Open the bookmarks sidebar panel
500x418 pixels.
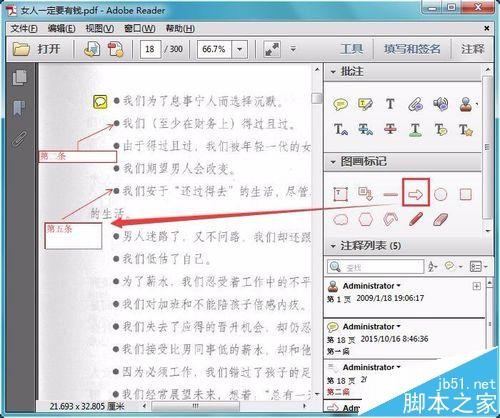point(20,108)
